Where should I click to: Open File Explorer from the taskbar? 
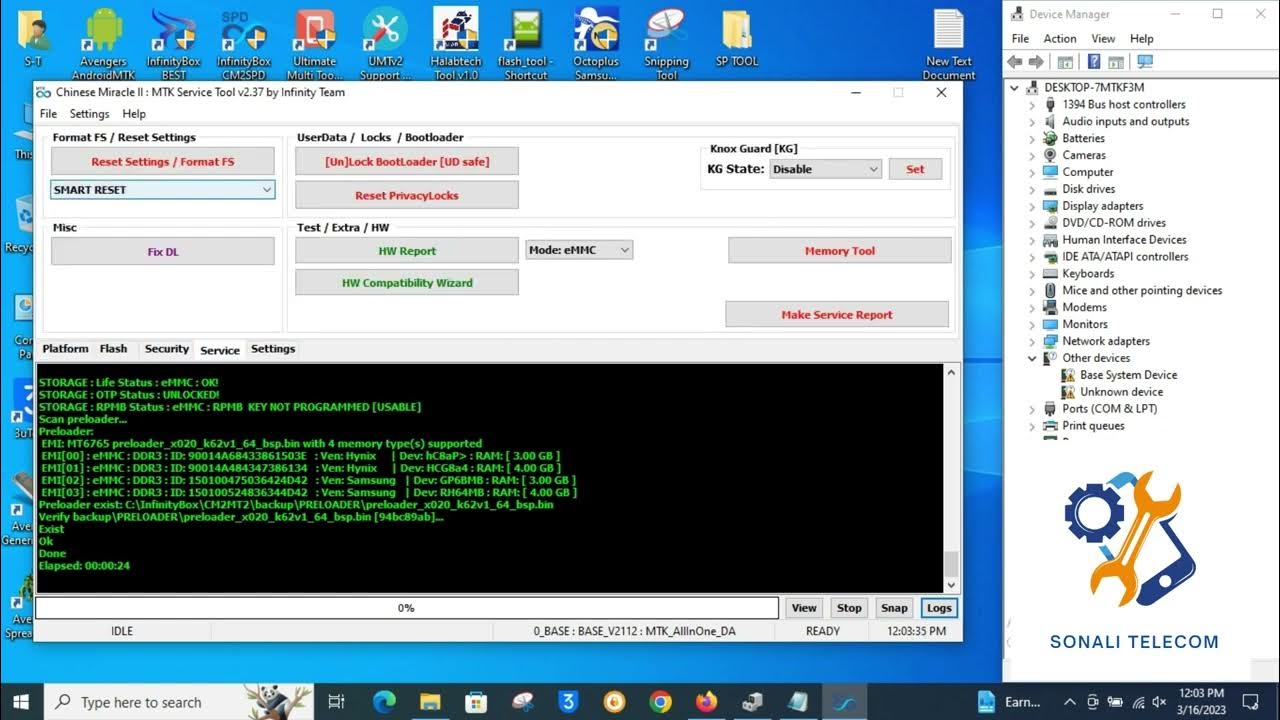430,701
